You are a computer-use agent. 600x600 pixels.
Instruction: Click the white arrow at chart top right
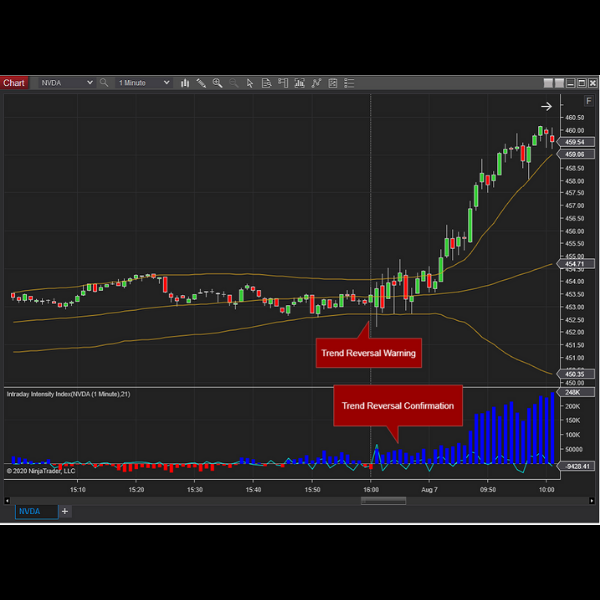point(546,106)
